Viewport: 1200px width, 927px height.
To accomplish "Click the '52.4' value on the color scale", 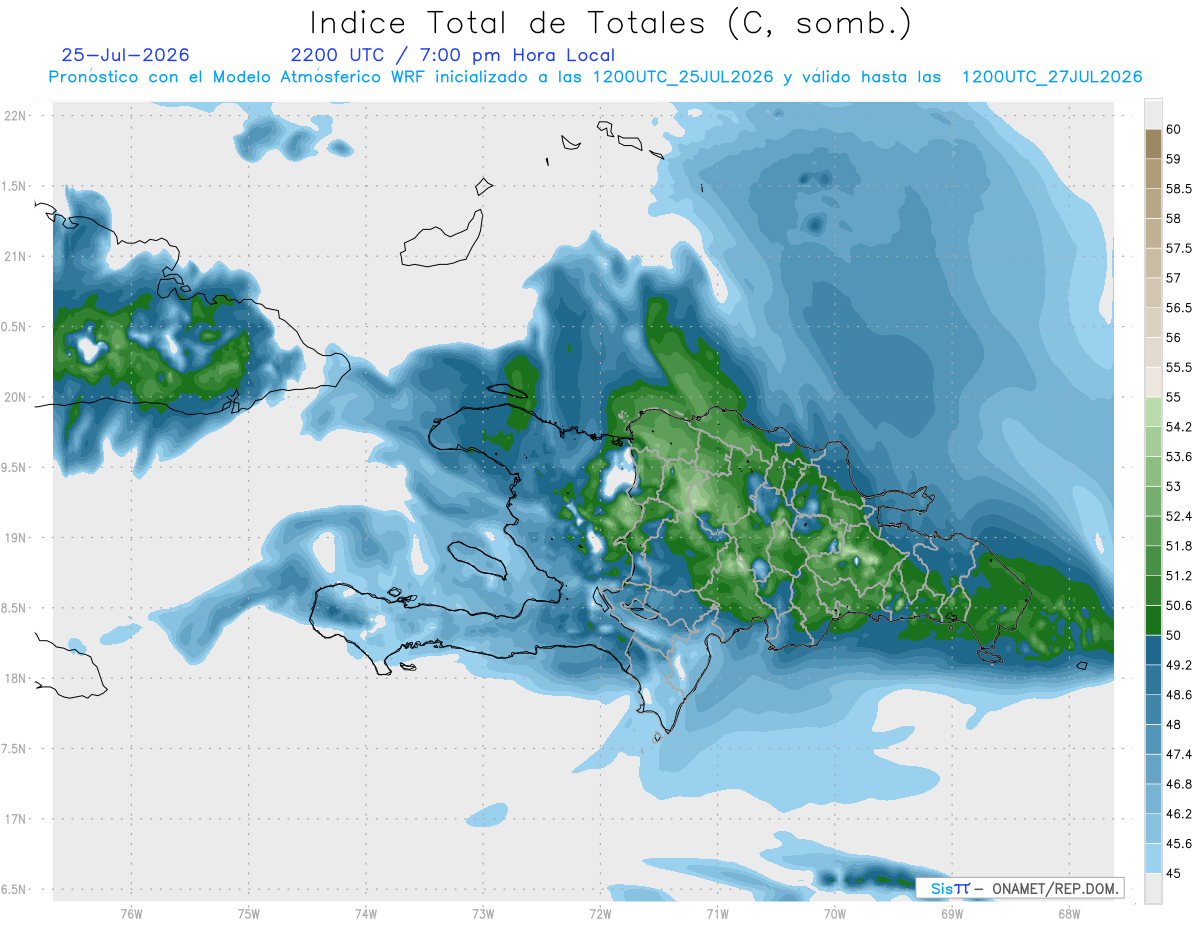I will pos(1180,516).
